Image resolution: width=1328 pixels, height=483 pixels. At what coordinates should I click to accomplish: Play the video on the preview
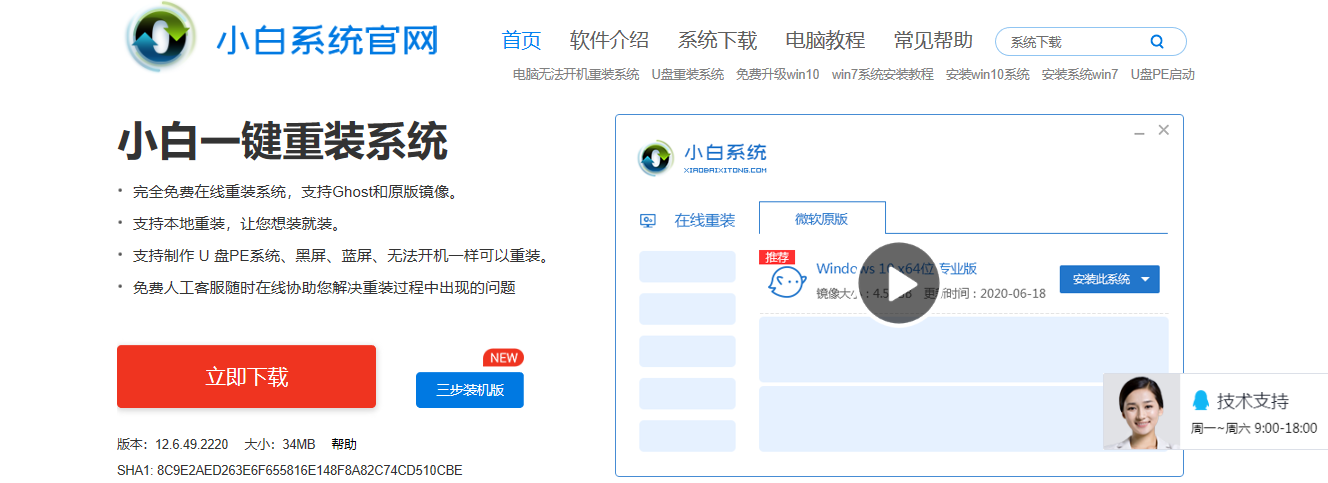coord(898,284)
